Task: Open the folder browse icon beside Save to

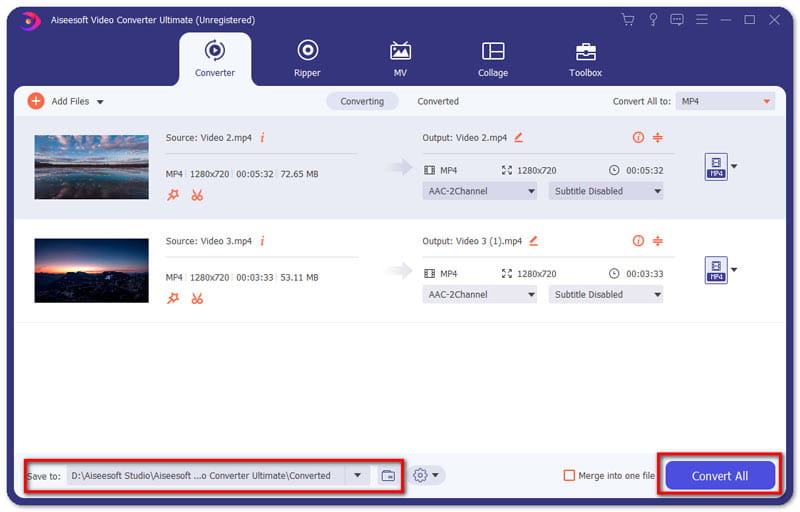Action: pyautogui.click(x=388, y=476)
